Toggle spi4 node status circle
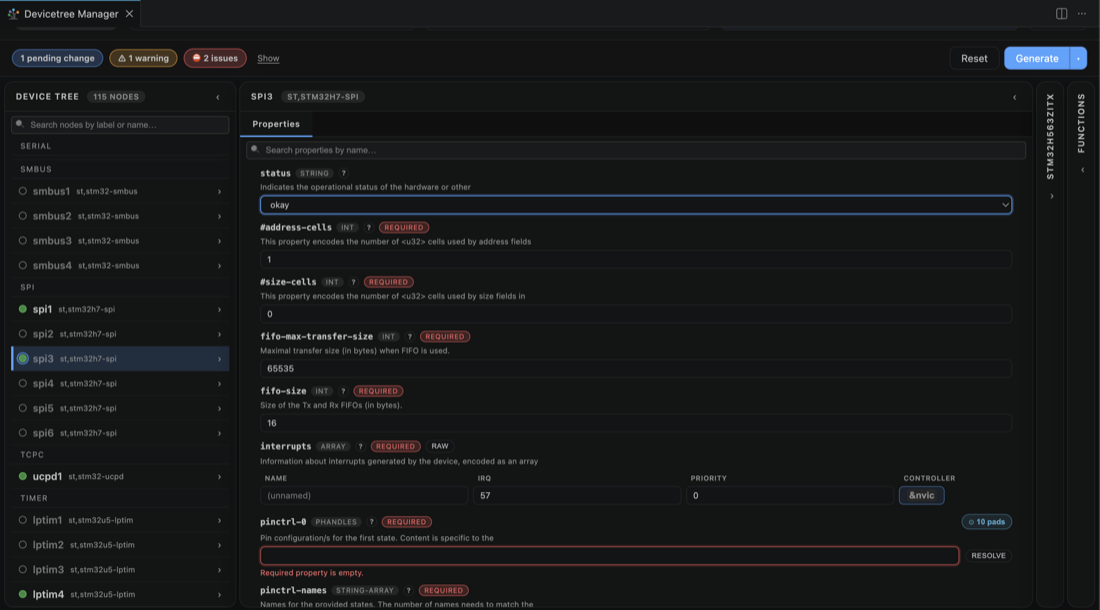The width and height of the screenshot is (1100, 610). click(22, 384)
